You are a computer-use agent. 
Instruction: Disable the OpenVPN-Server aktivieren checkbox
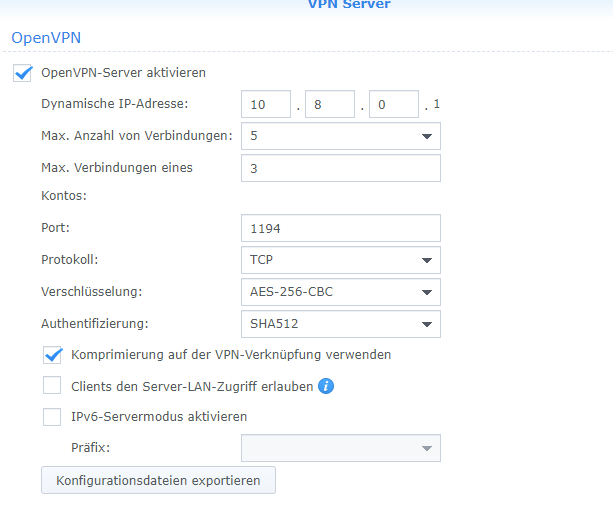(x=24, y=73)
